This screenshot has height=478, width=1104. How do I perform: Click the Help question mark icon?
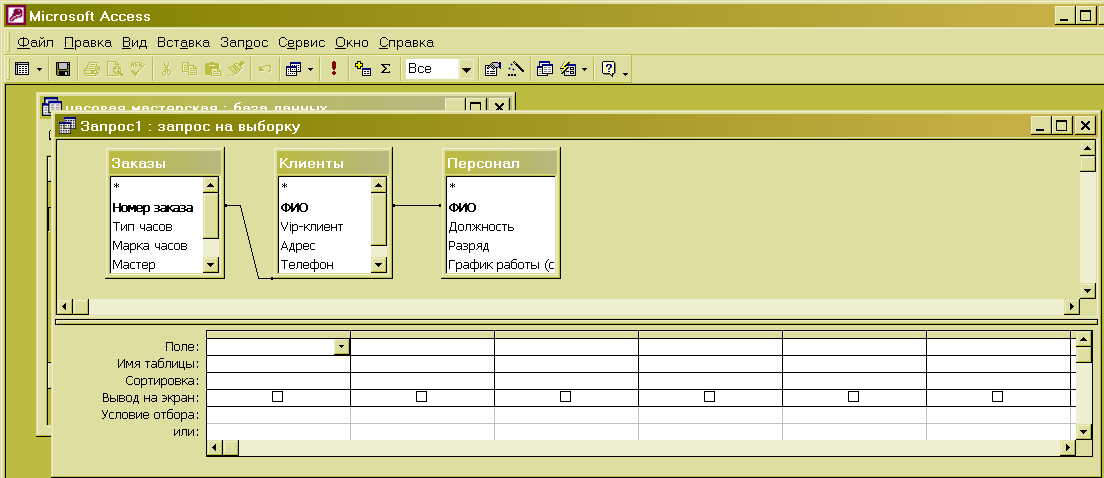tap(608, 69)
